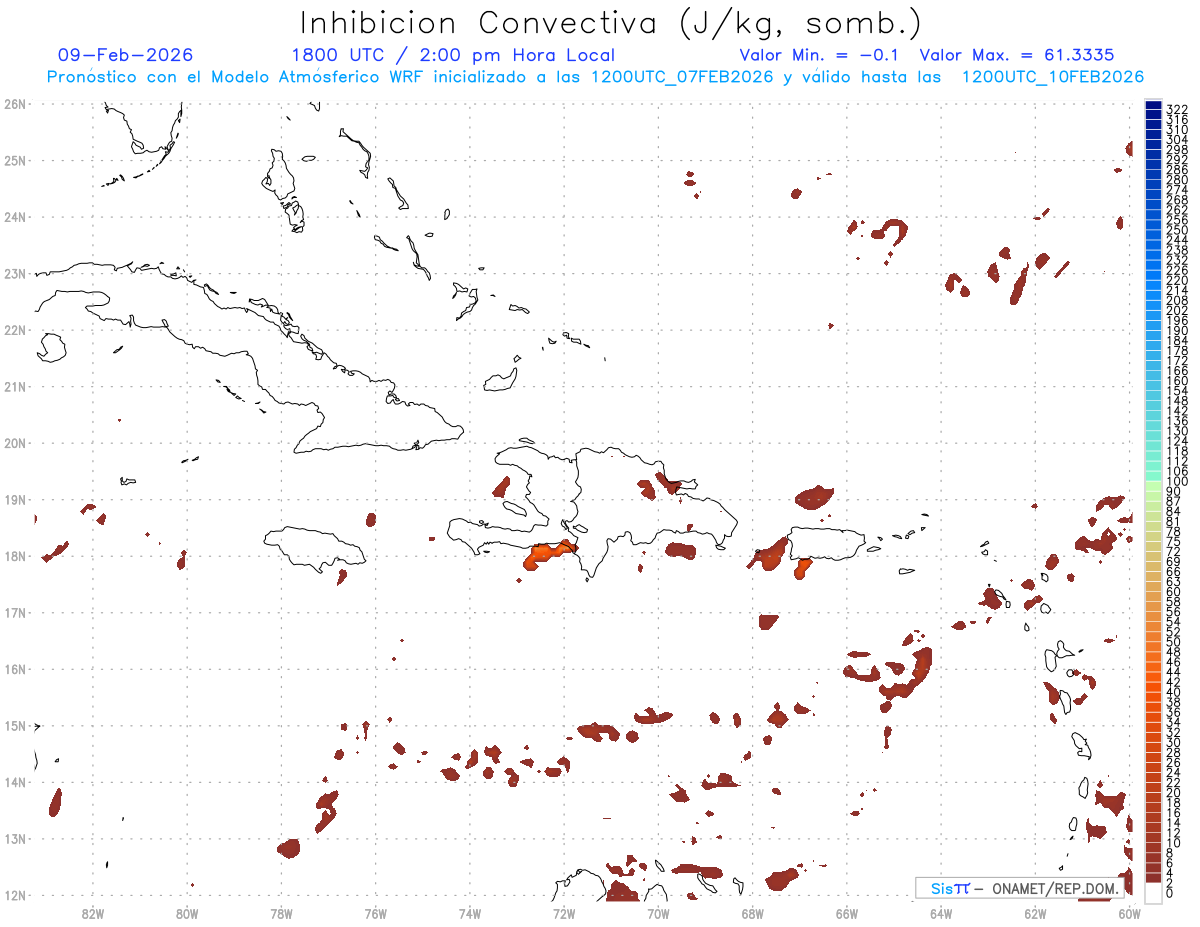
Task: Click the 64W longitude label
Action: pyautogui.click(x=941, y=912)
